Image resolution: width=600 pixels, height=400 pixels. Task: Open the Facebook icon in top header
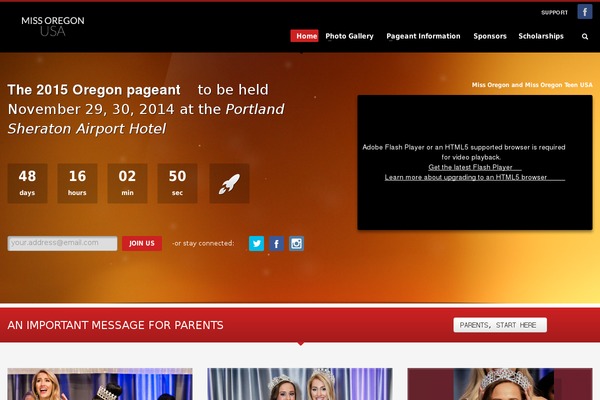click(585, 12)
